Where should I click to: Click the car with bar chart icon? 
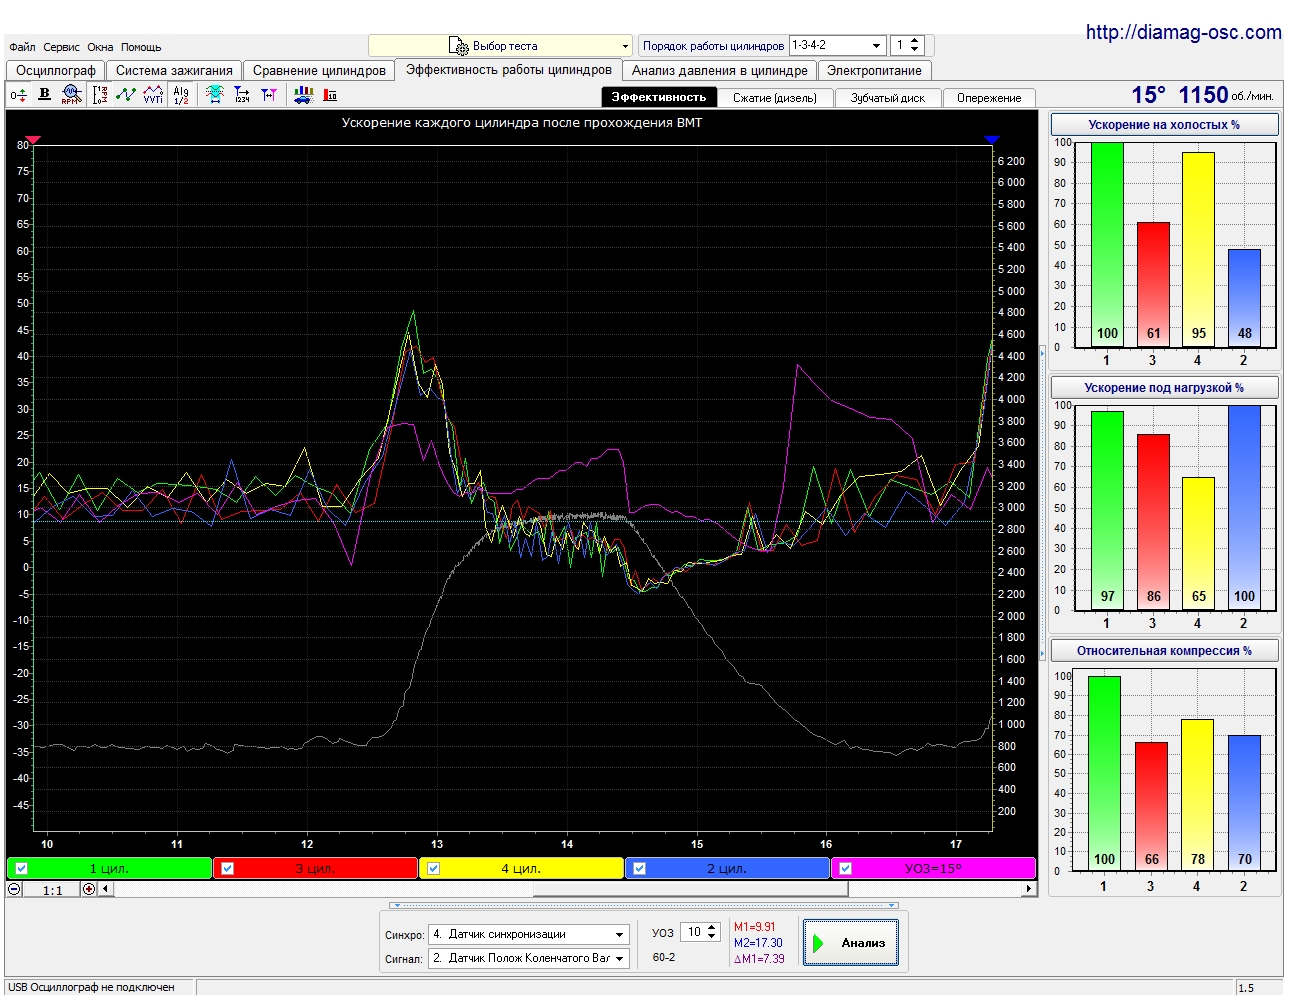[x=303, y=94]
